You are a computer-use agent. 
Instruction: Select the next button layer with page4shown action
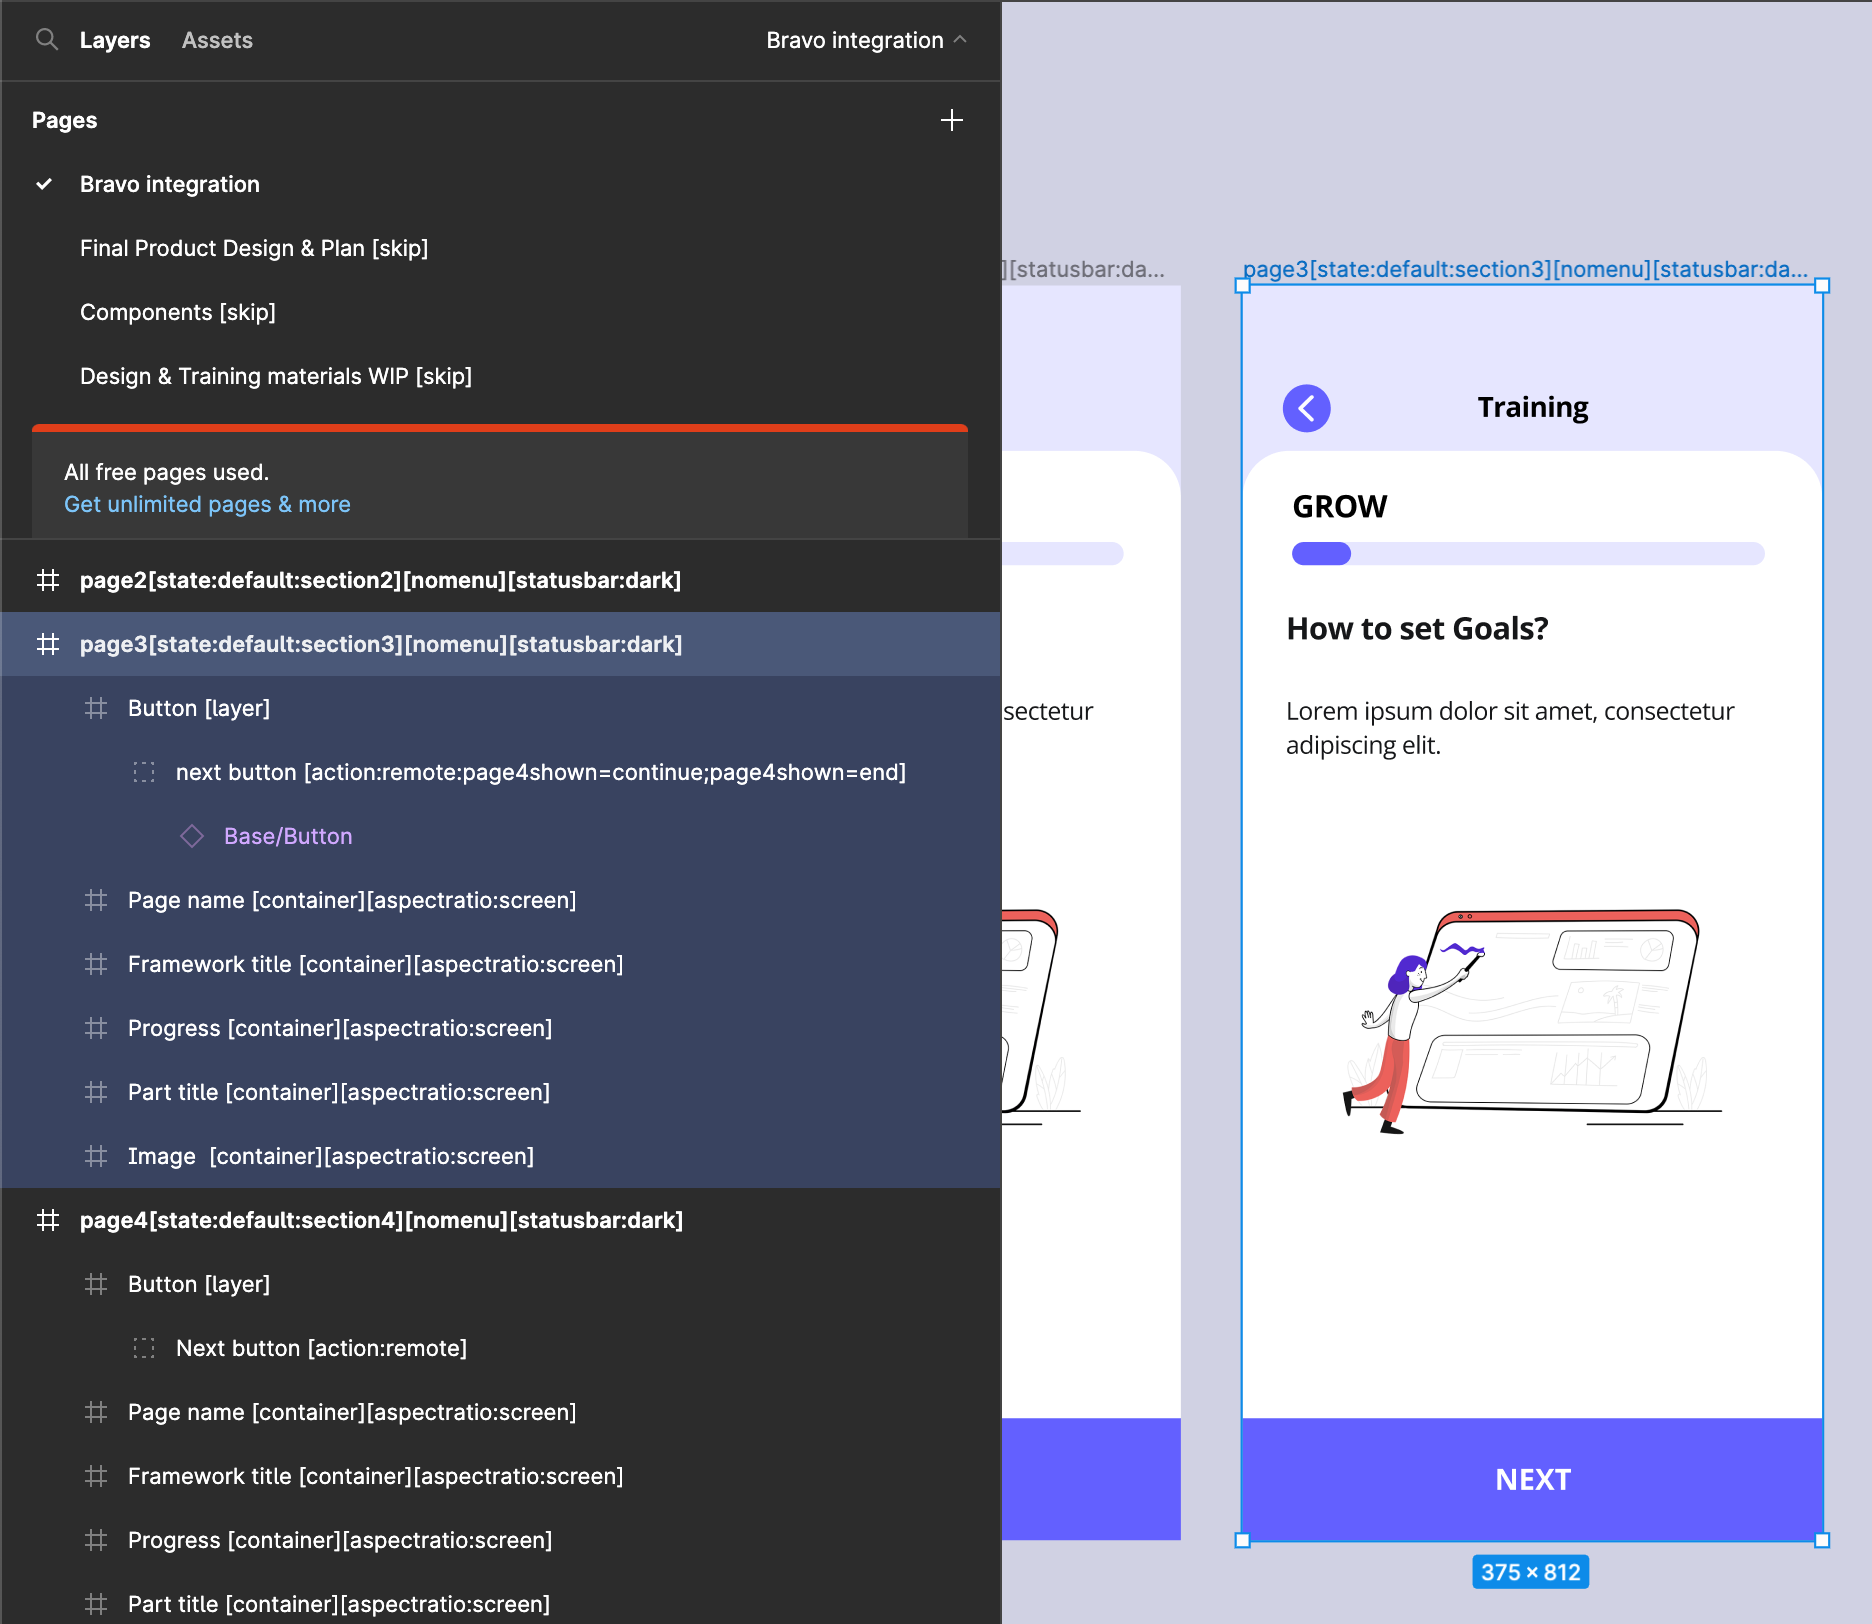(500, 772)
